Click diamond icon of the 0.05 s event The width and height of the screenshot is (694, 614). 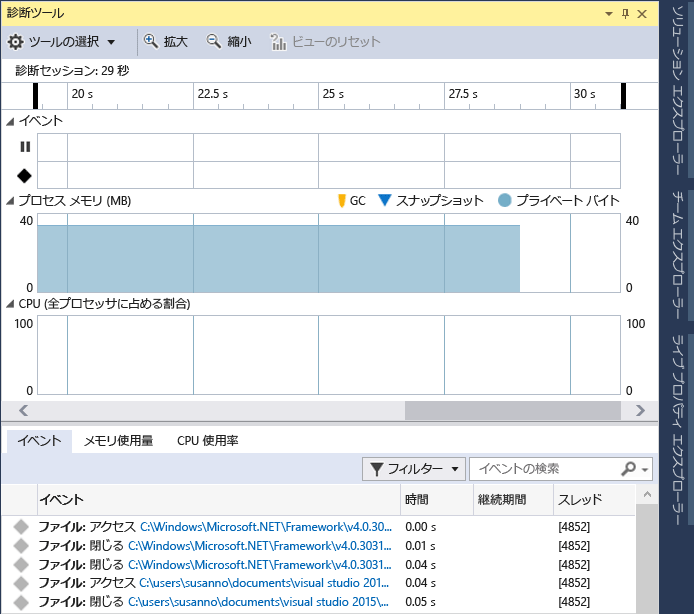click(21, 602)
